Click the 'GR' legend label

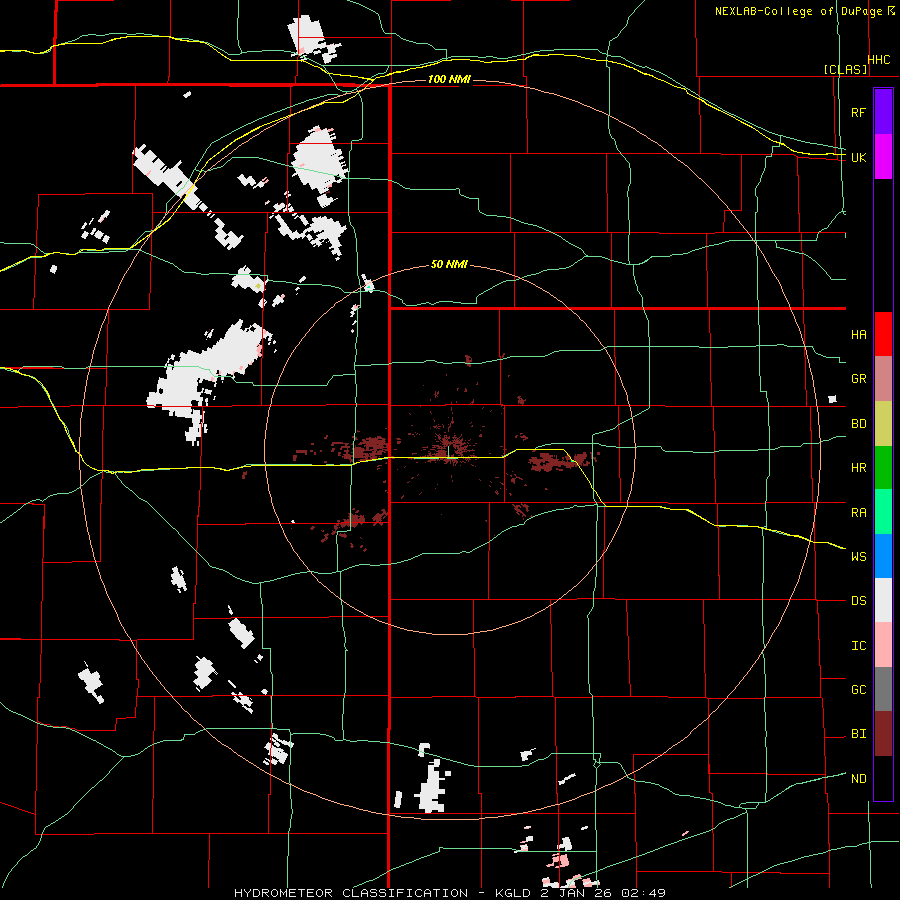click(x=858, y=379)
